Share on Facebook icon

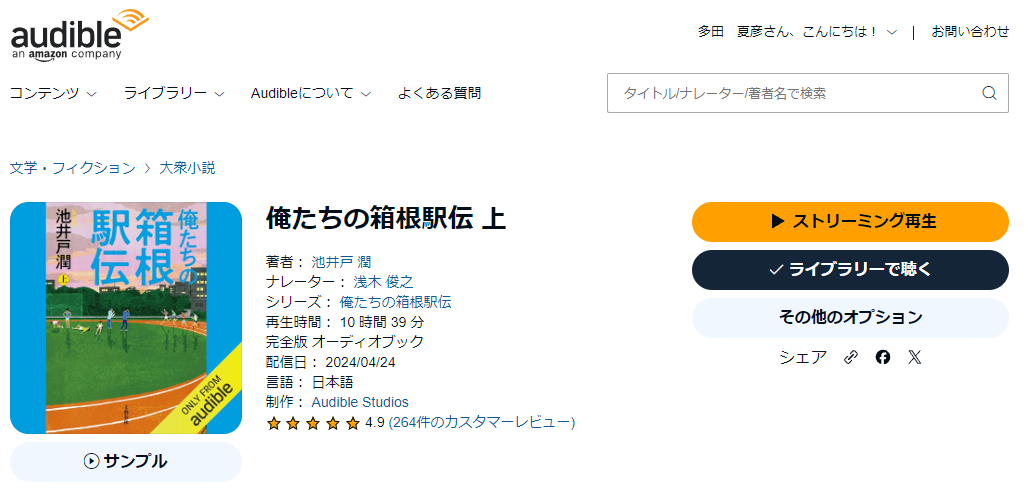[x=882, y=357]
